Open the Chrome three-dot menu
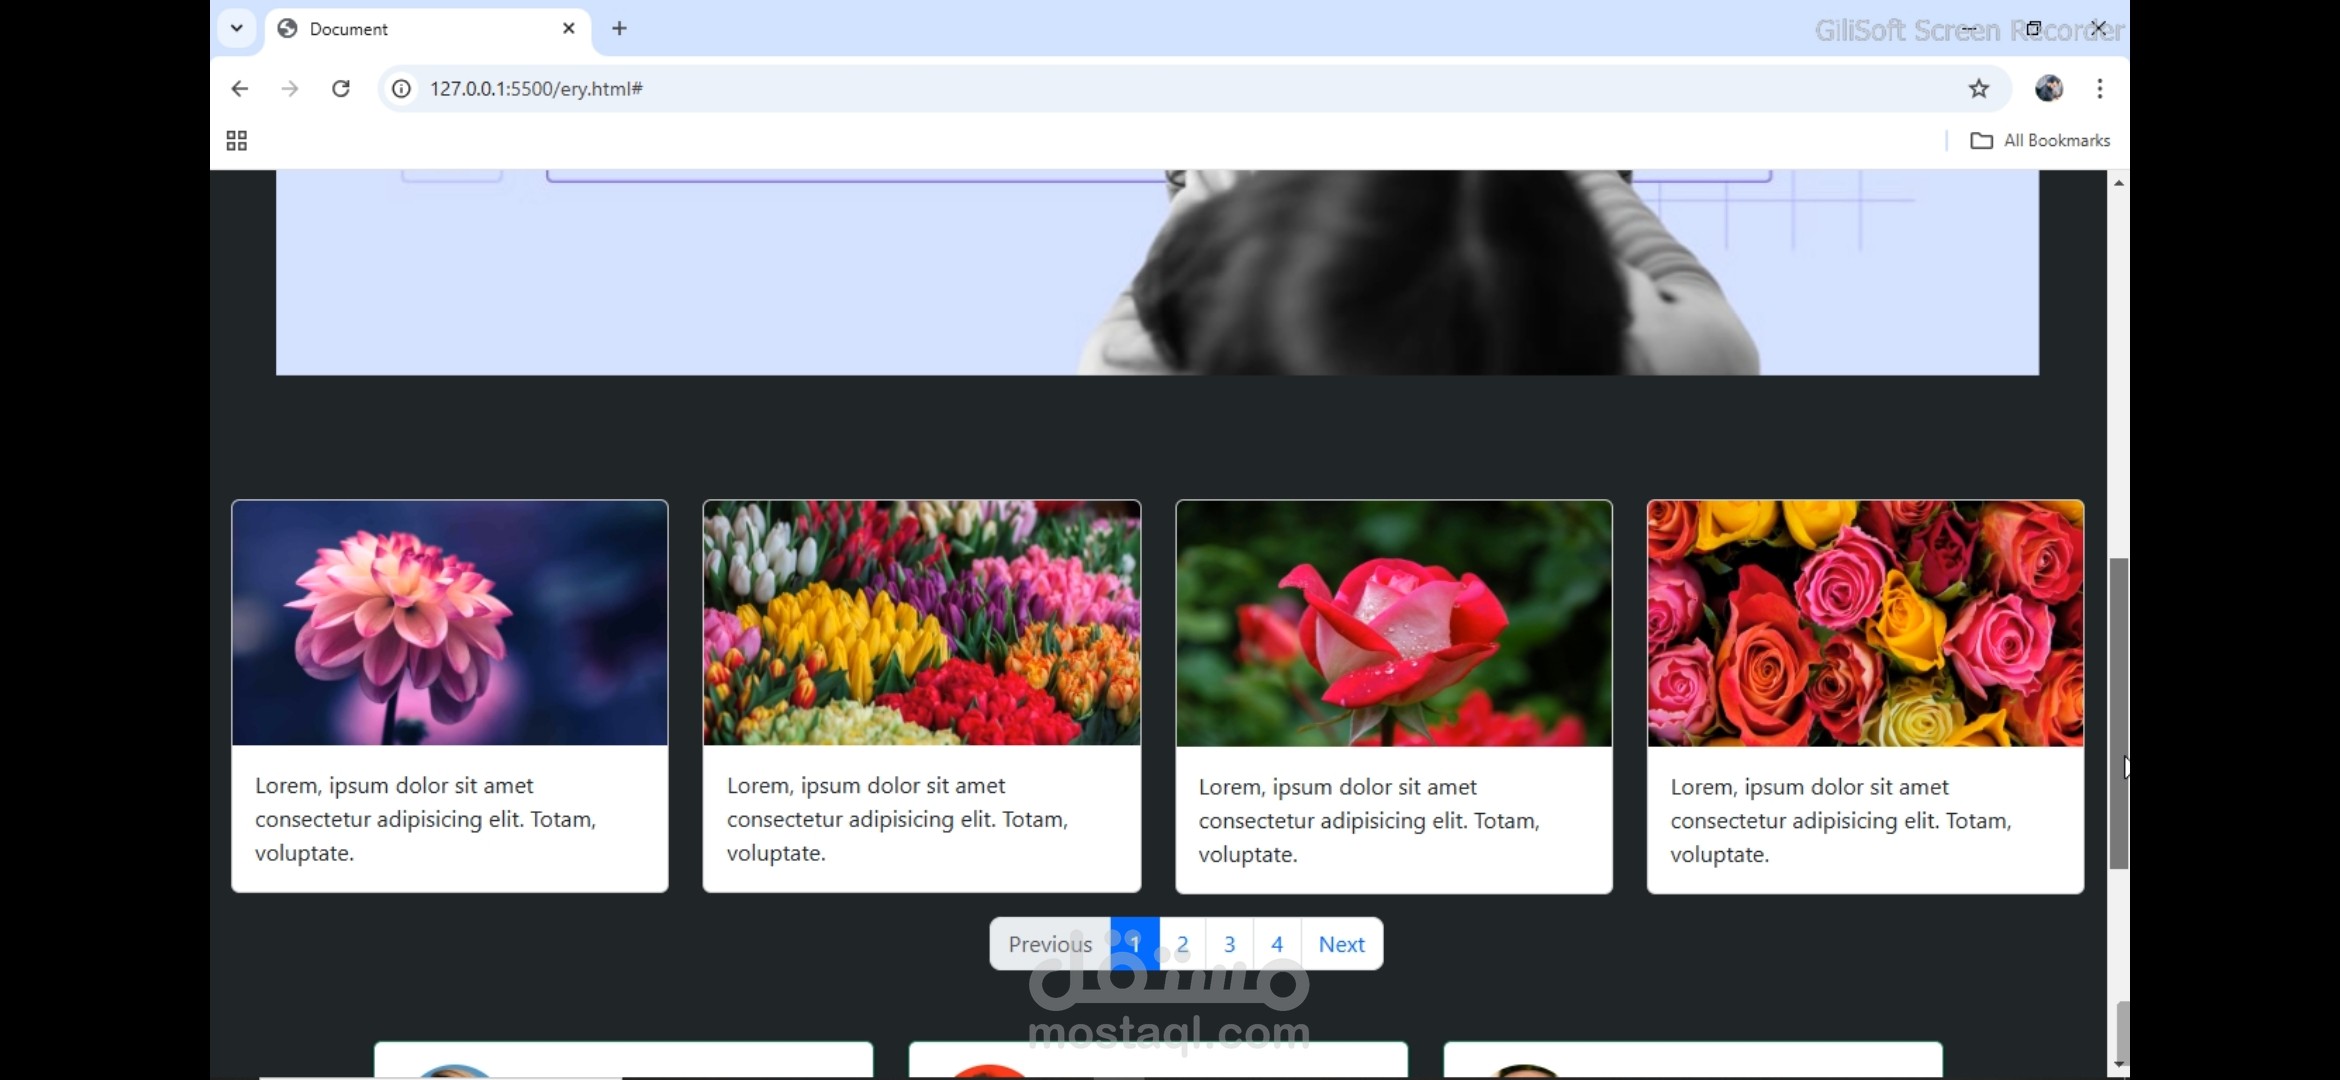Viewport: 2340px width, 1080px height. pos(2100,89)
